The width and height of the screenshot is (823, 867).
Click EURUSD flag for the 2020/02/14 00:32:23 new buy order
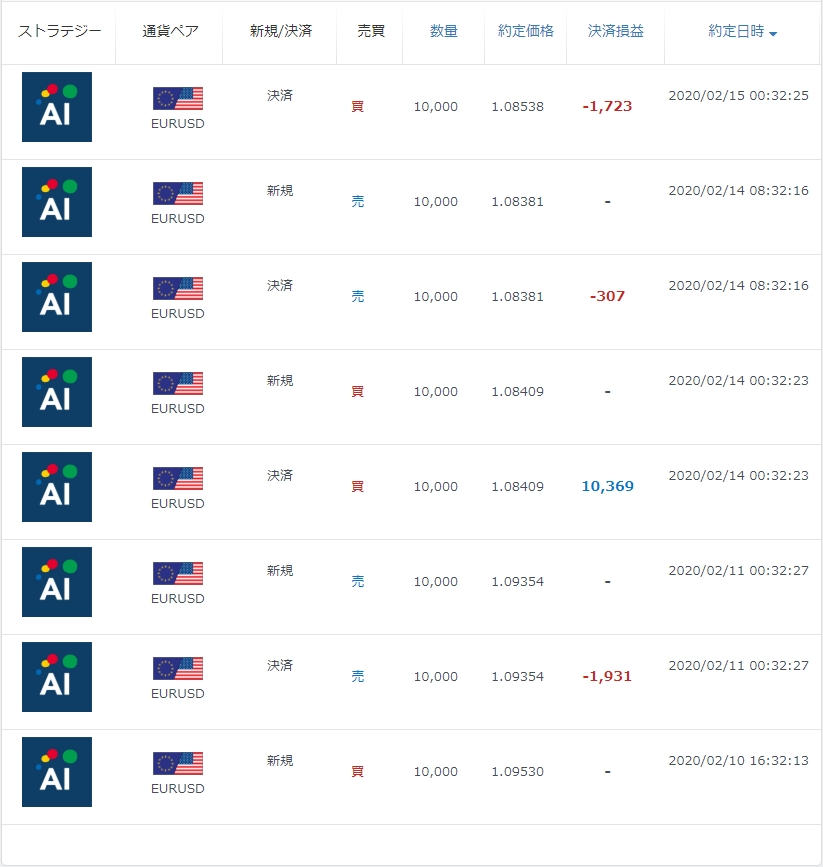pos(178,384)
